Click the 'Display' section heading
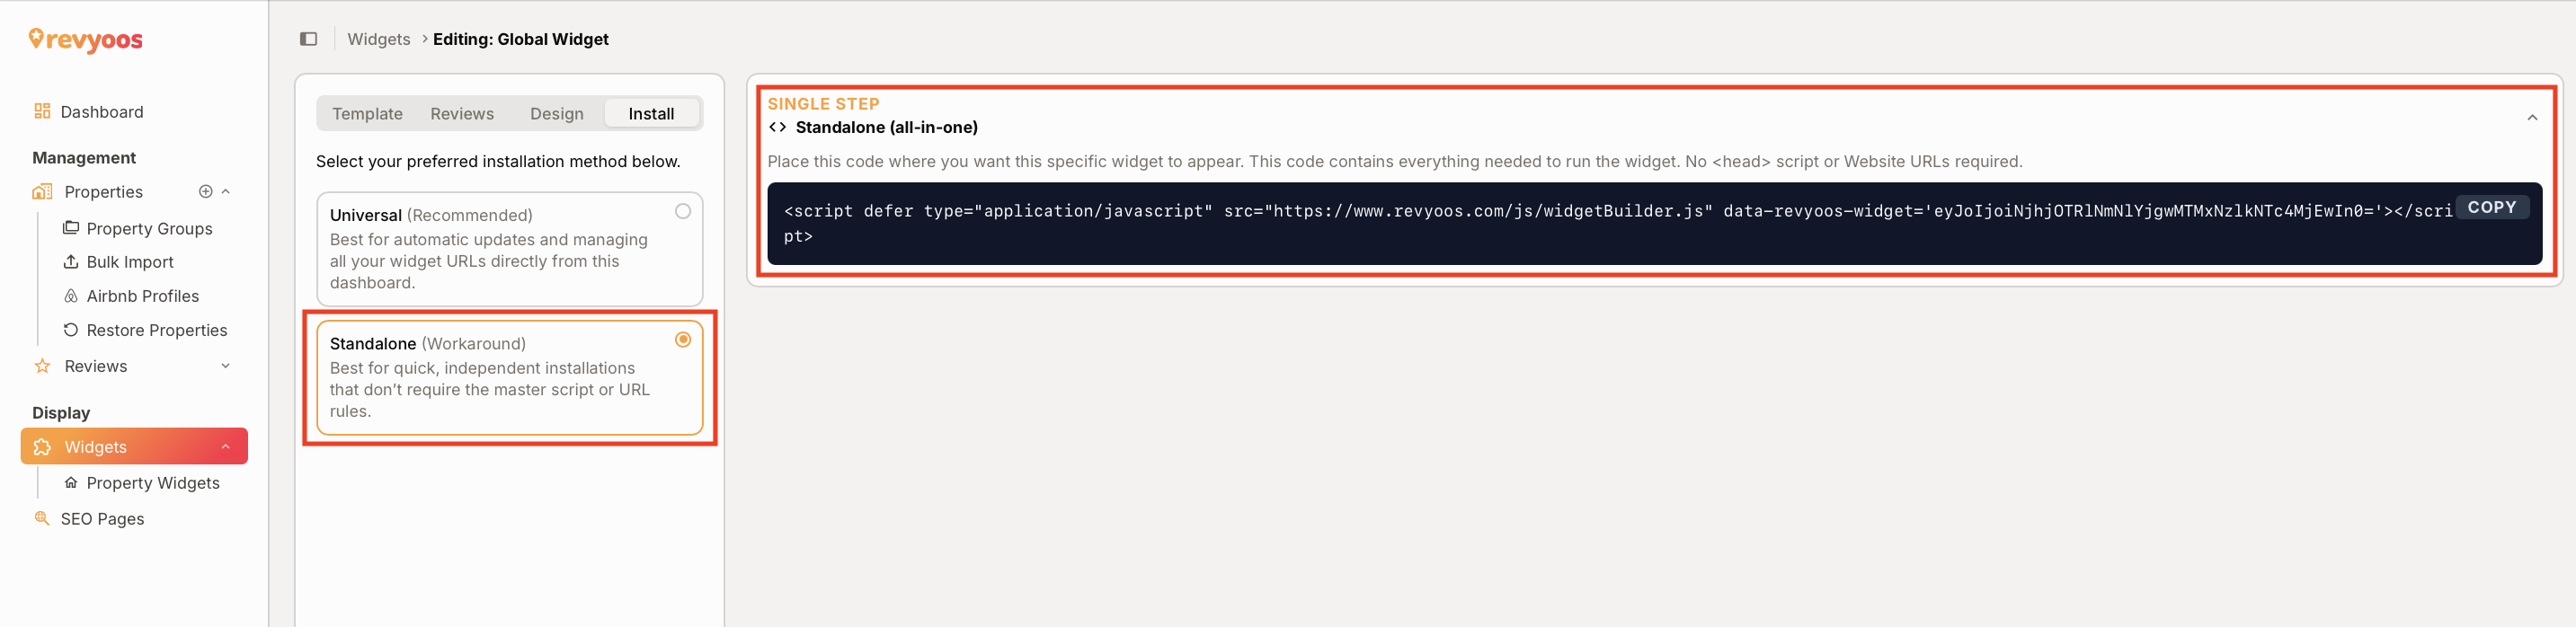2576x627 pixels. (61, 413)
